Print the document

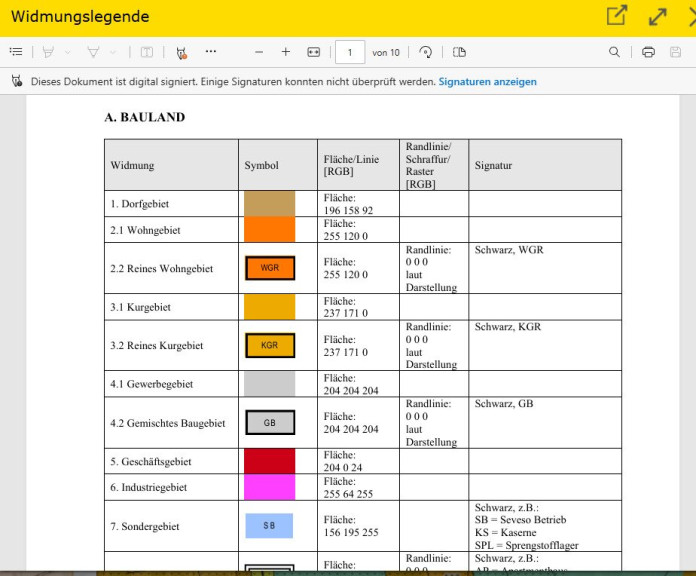click(648, 52)
